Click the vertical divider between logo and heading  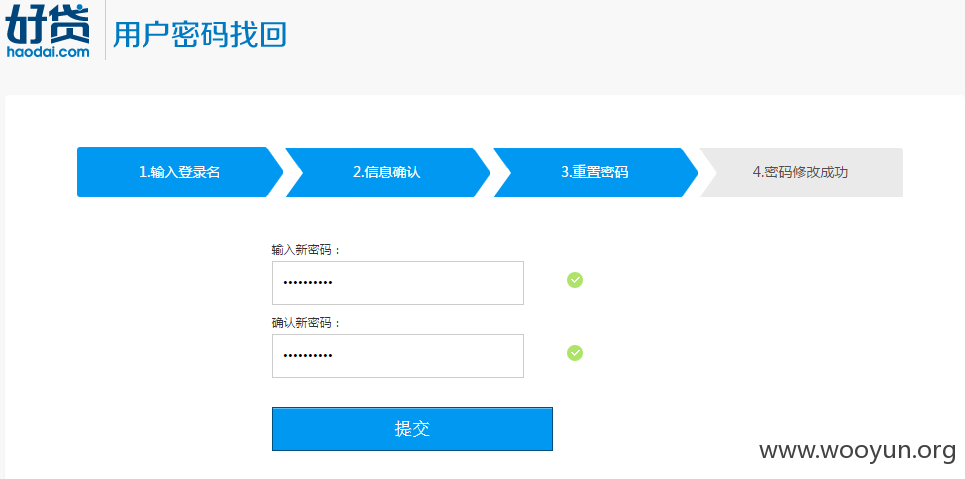tap(105, 30)
